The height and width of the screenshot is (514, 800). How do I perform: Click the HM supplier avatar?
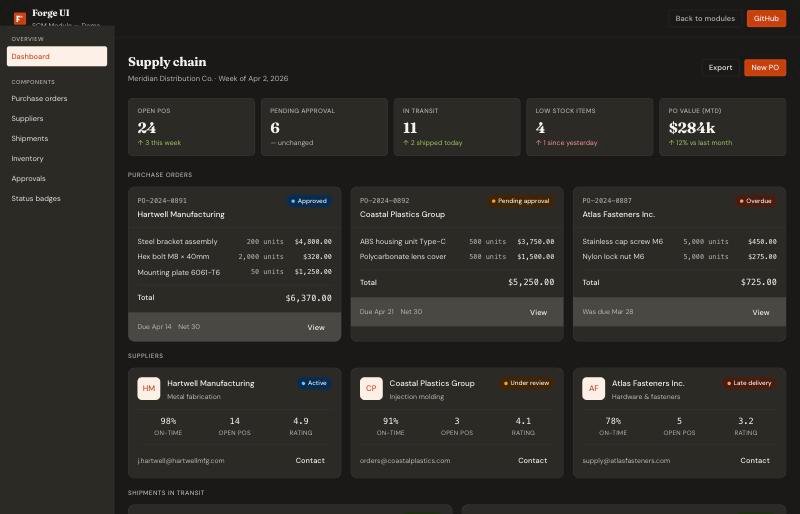148,388
